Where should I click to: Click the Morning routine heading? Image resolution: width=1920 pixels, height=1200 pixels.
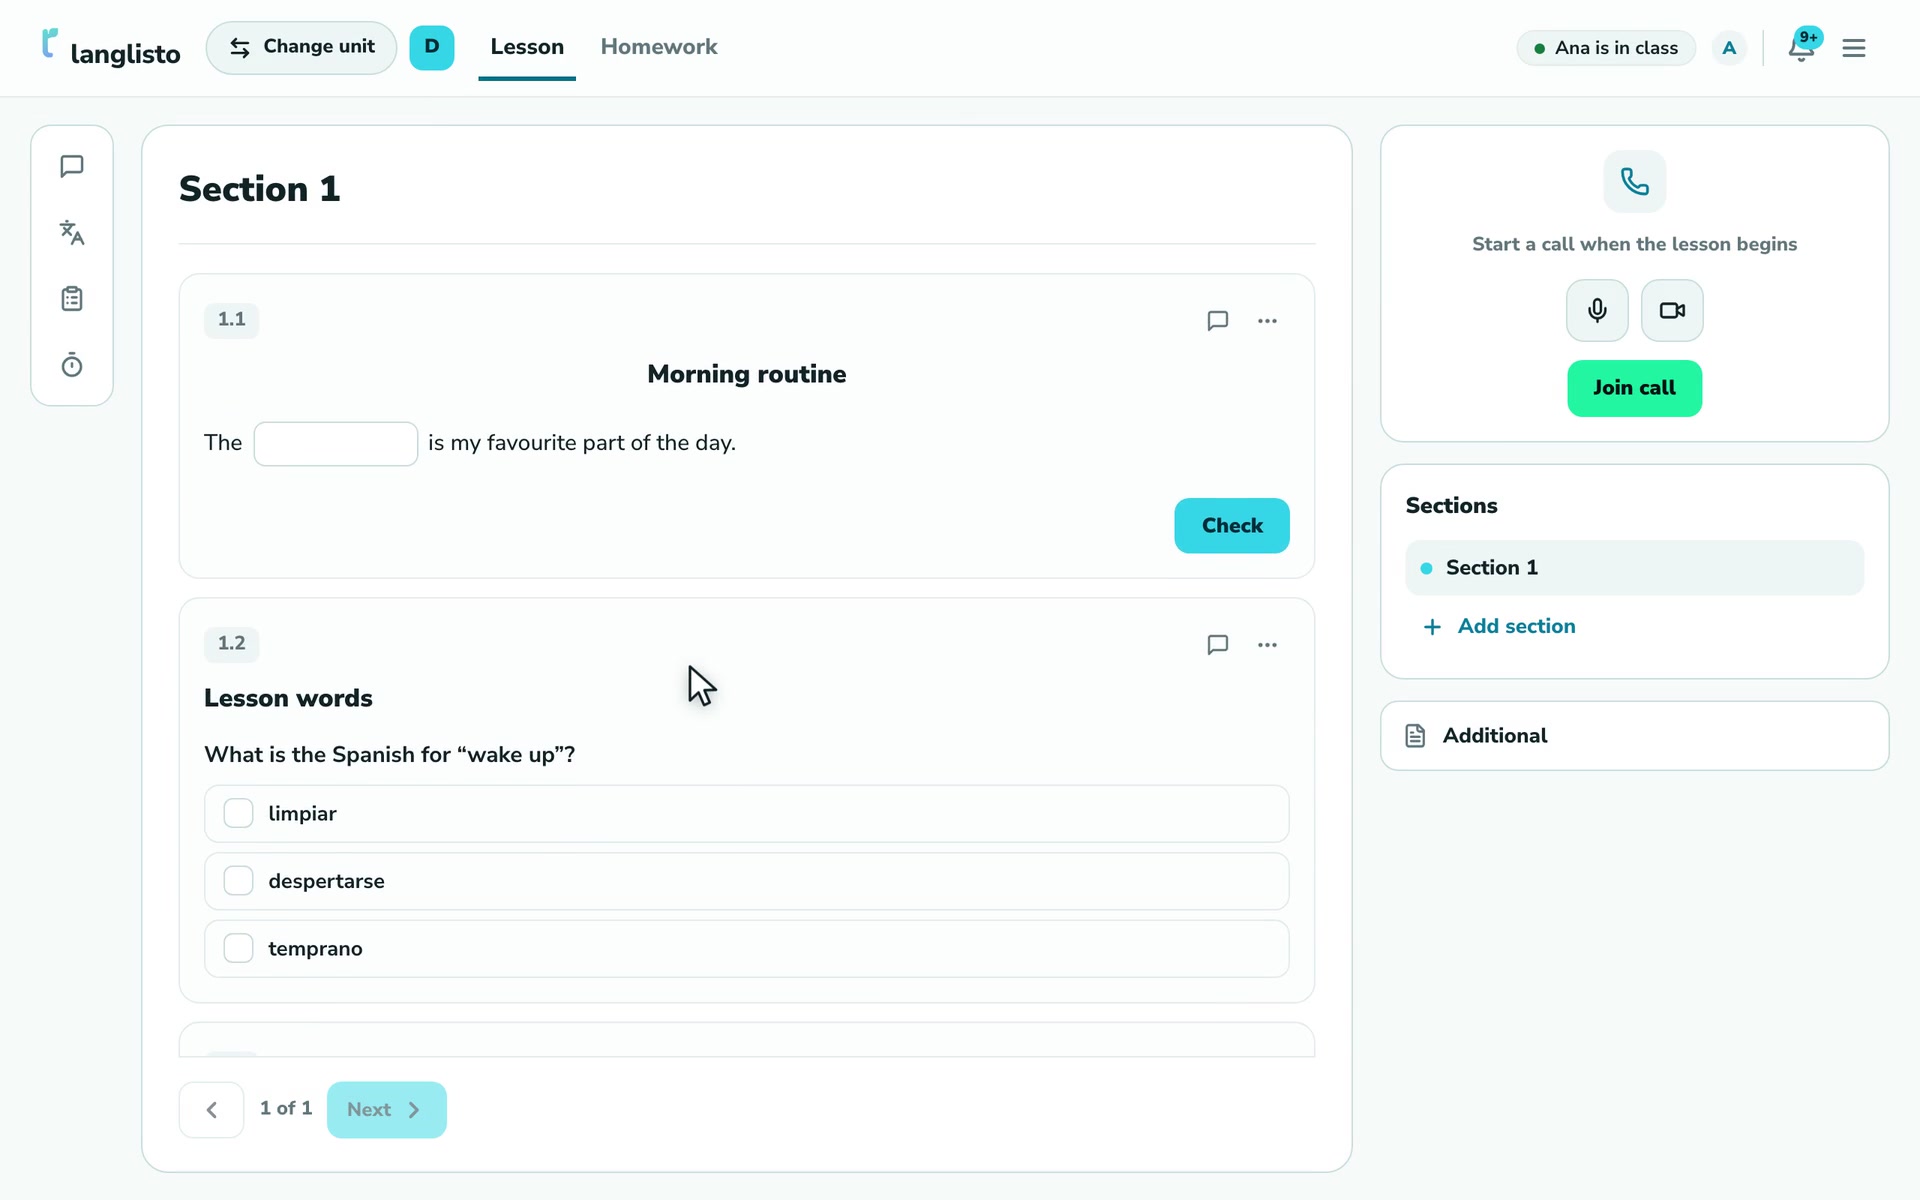(746, 374)
